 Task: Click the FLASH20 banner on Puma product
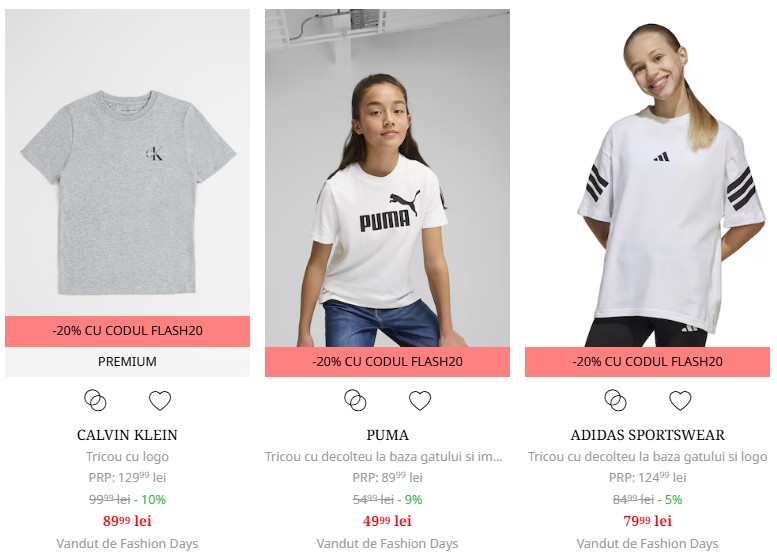tap(388, 362)
